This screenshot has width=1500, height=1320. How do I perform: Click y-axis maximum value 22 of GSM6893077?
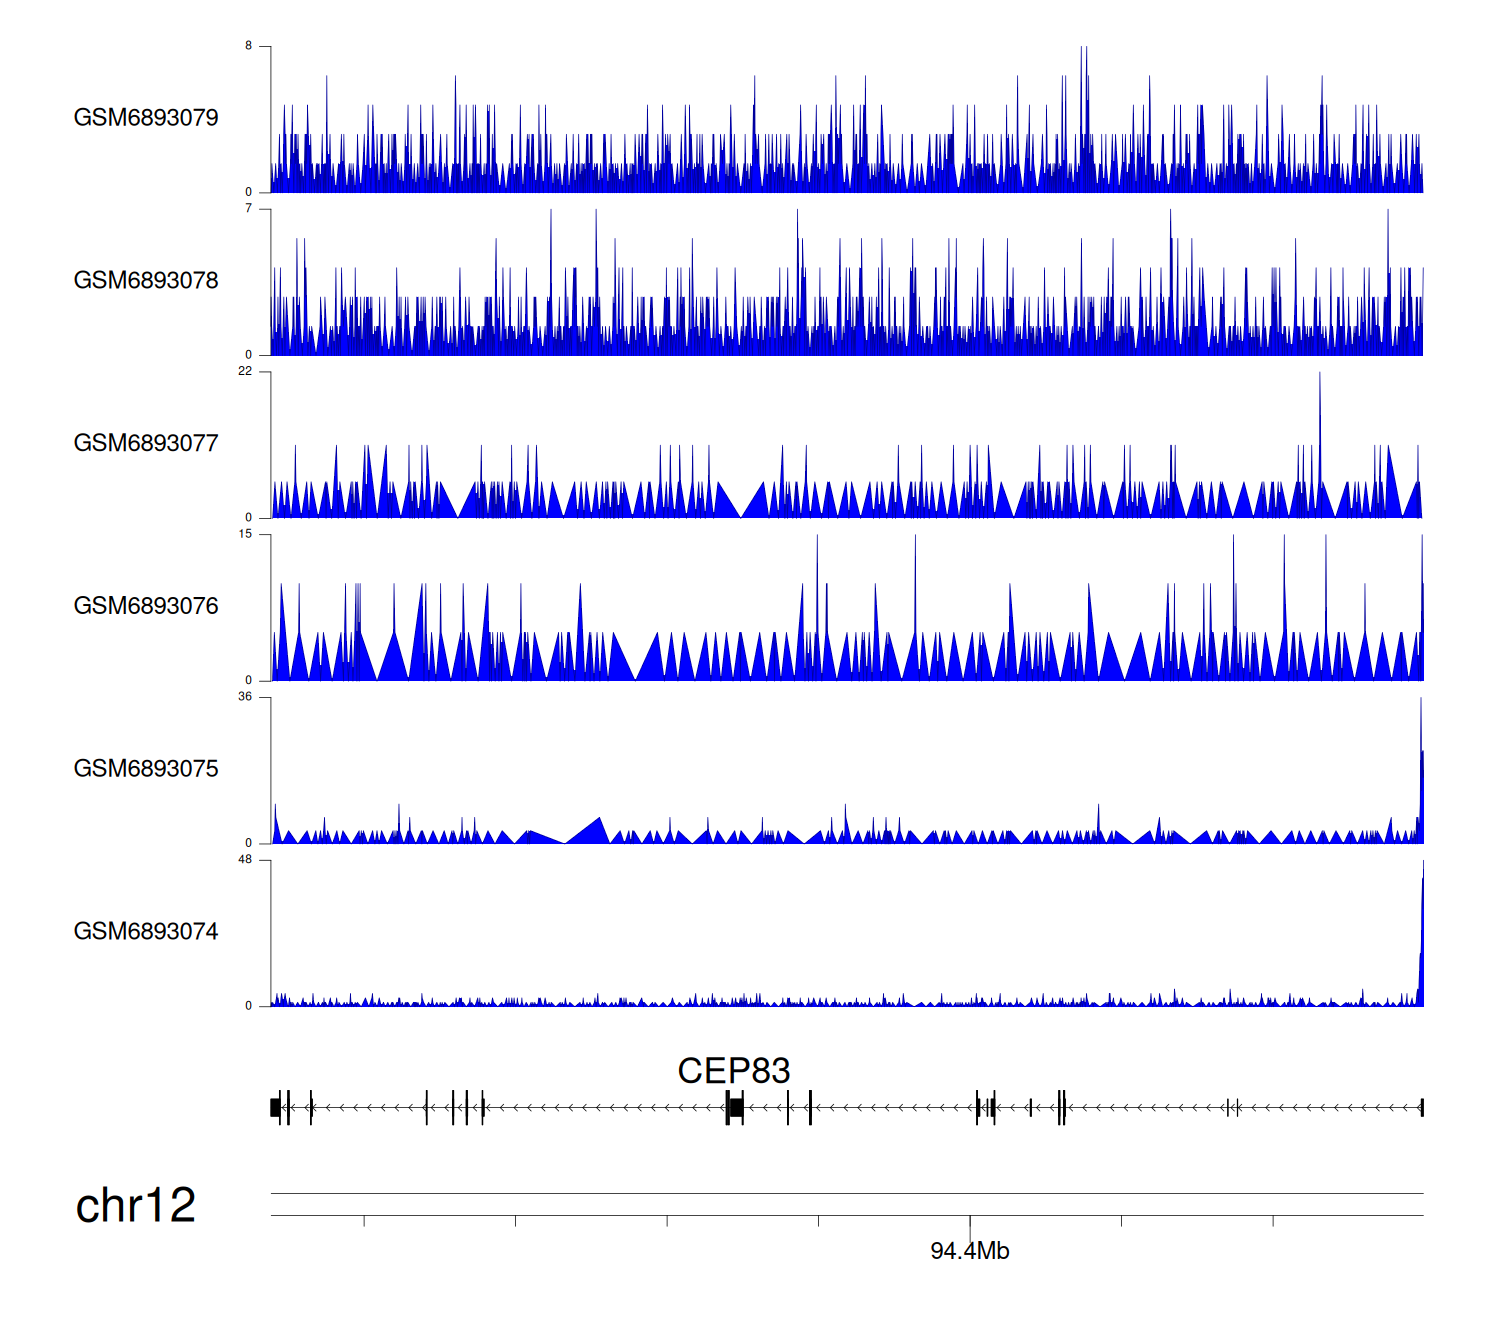[245, 372]
